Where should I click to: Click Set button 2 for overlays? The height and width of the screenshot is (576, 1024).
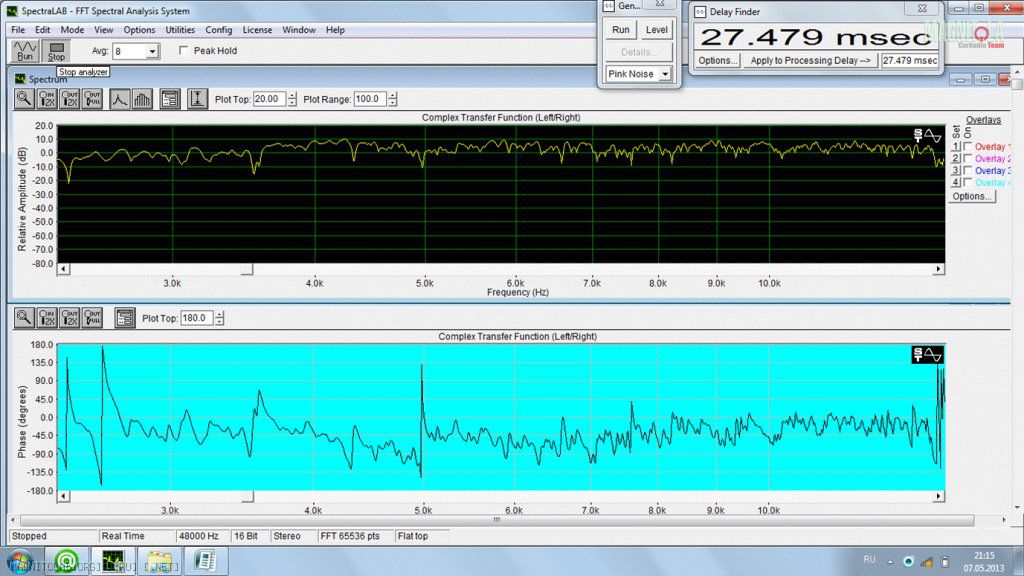coord(956,158)
